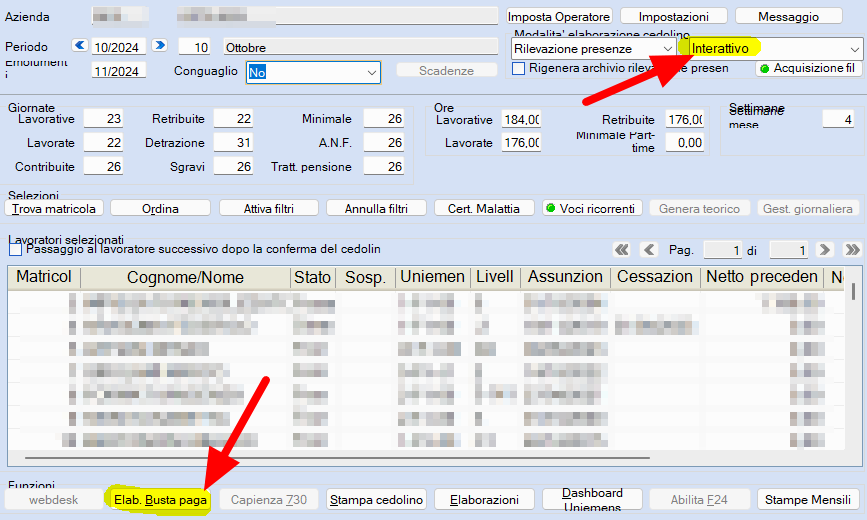Click the Messaggio button
Viewport: 867px width, 520px height.
(x=788, y=17)
